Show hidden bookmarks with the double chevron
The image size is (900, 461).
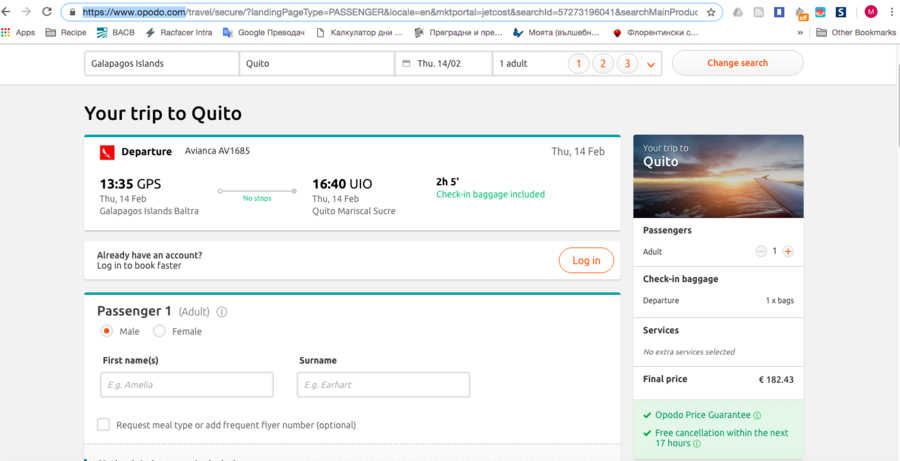(x=800, y=33)
